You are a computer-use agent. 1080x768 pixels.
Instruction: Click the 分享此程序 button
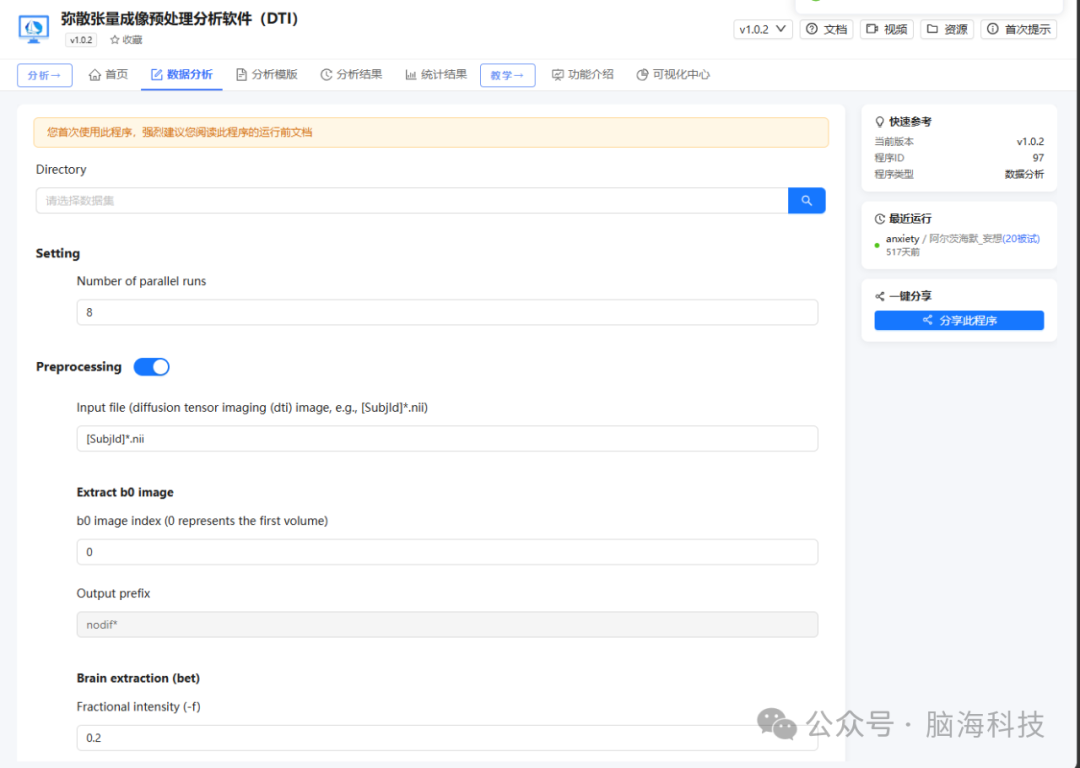click(959, 320)
